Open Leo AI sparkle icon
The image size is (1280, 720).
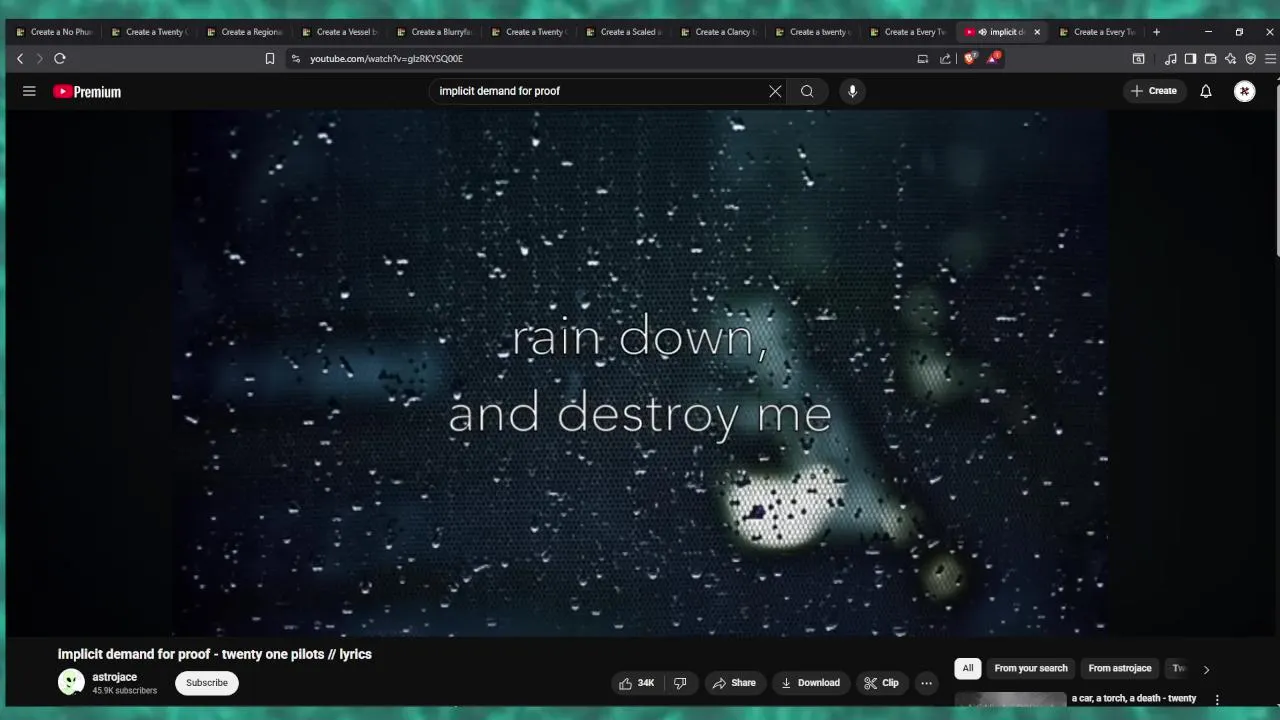click(1230, 59)
